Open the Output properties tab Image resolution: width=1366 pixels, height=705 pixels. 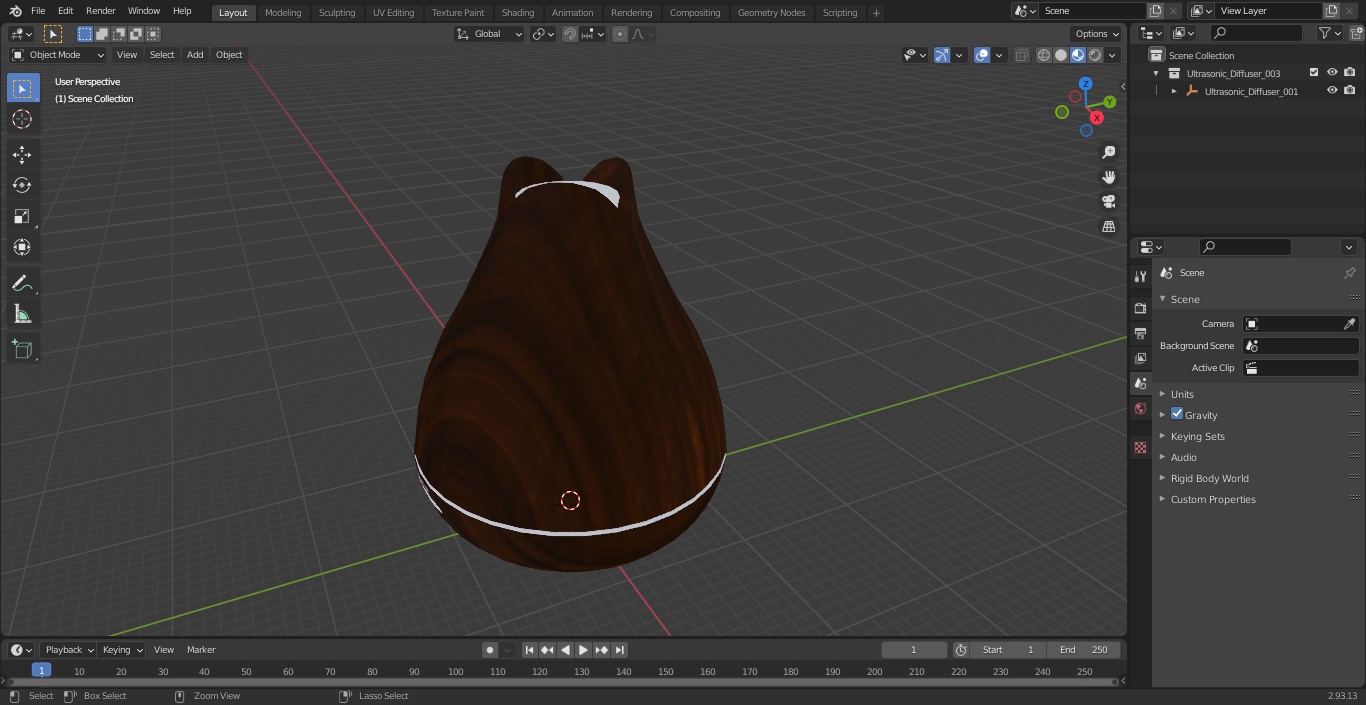tap(1140, 333)
